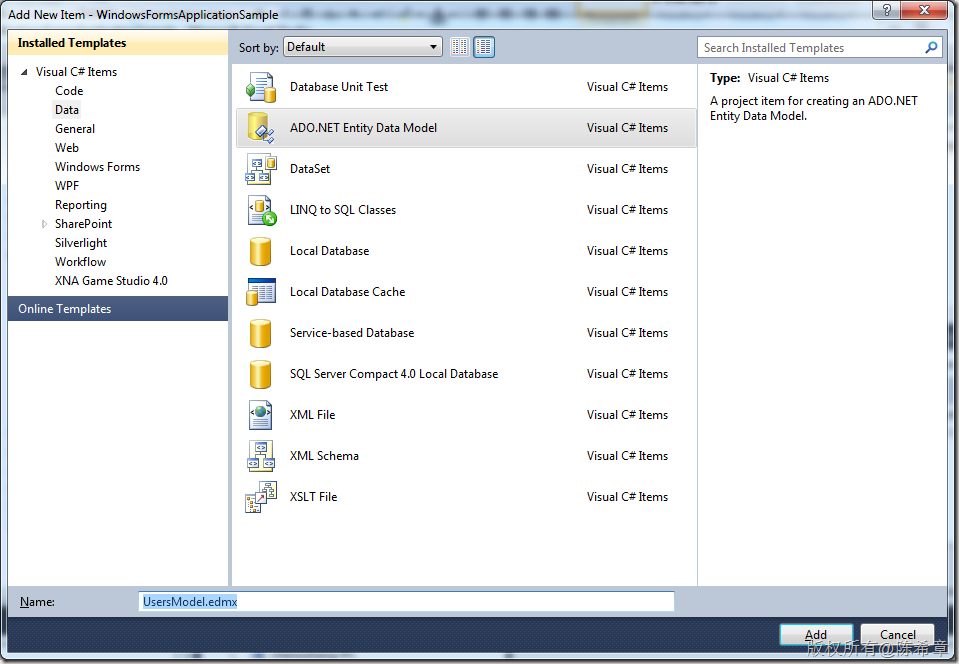Screen dimensions: 959x664
Task: Select the Data category
Action: pos(67,110)
